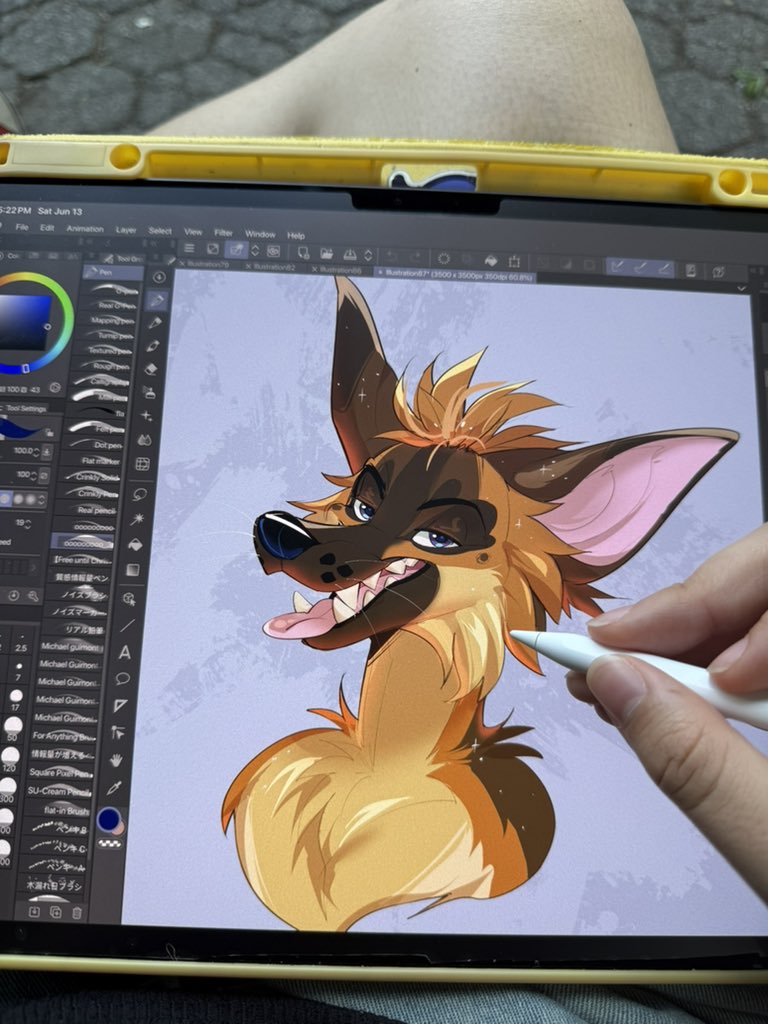This screenshot has height=1024, width=768.
Task: Open the hamburger menu in the command bar
Action: [189, 248]
